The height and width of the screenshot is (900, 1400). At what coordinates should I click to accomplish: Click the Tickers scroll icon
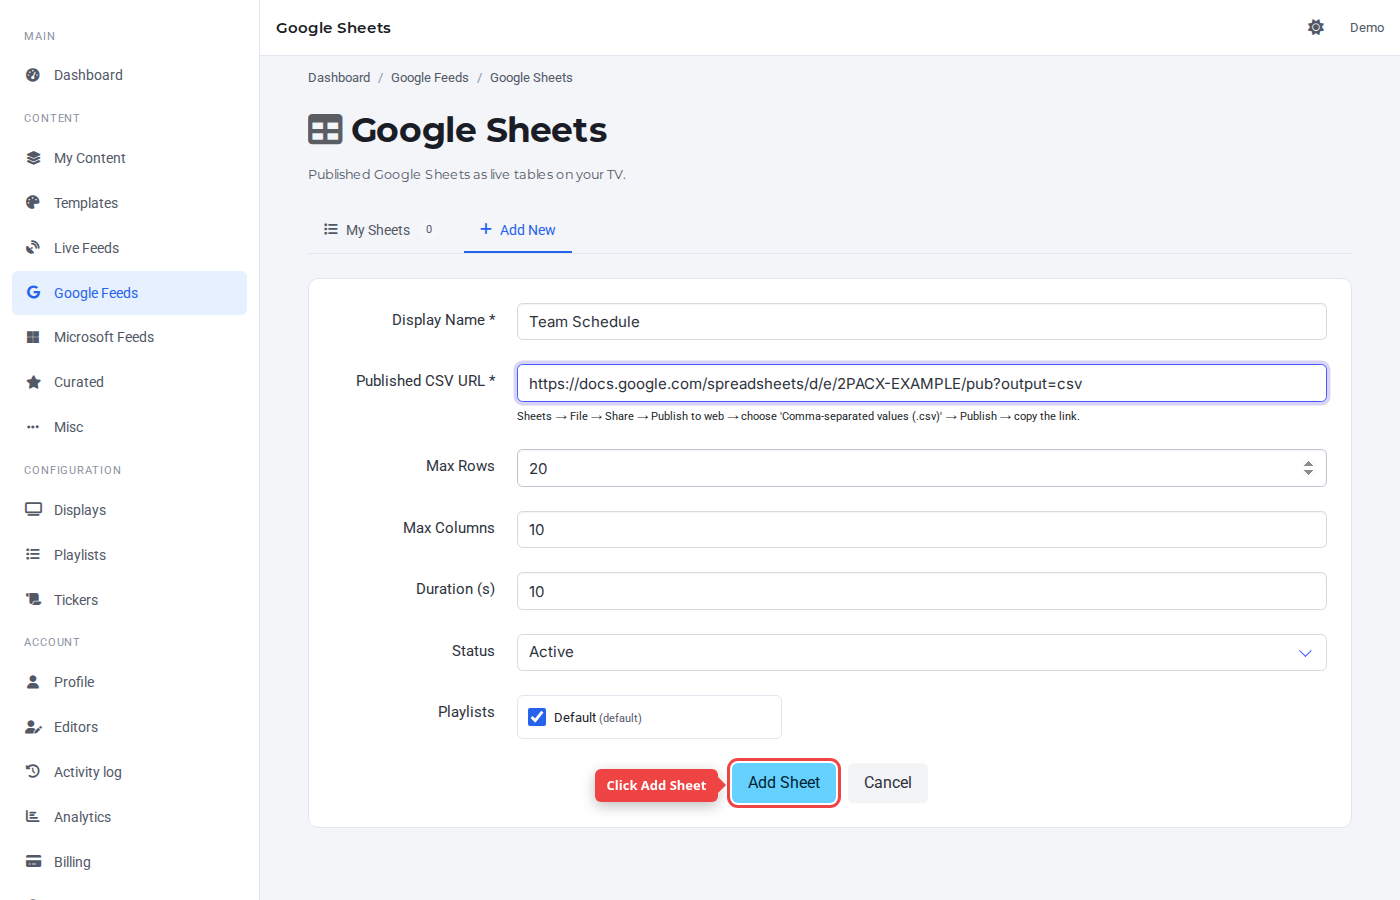(33, 600)
